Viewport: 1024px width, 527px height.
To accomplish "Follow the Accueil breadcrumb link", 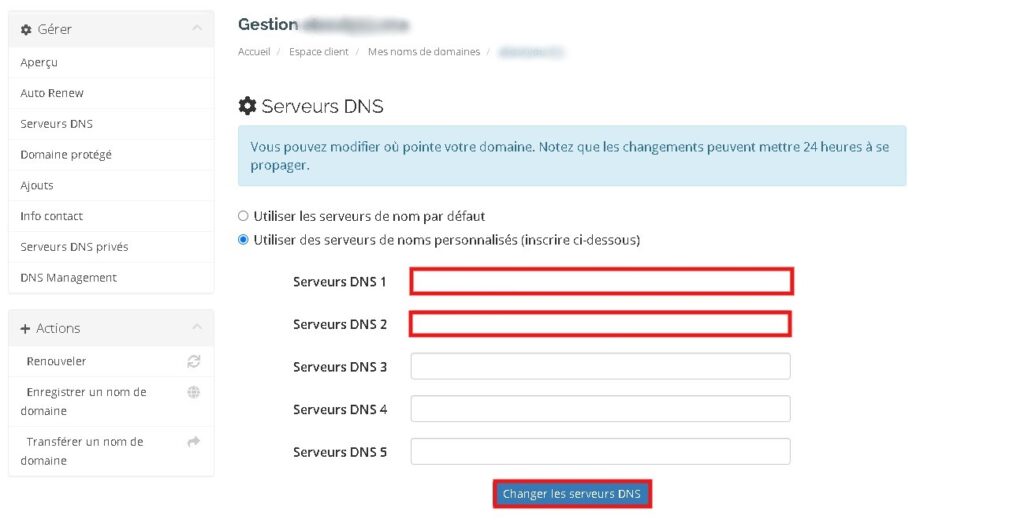I will pyautogui.click(x=254, y=51).
